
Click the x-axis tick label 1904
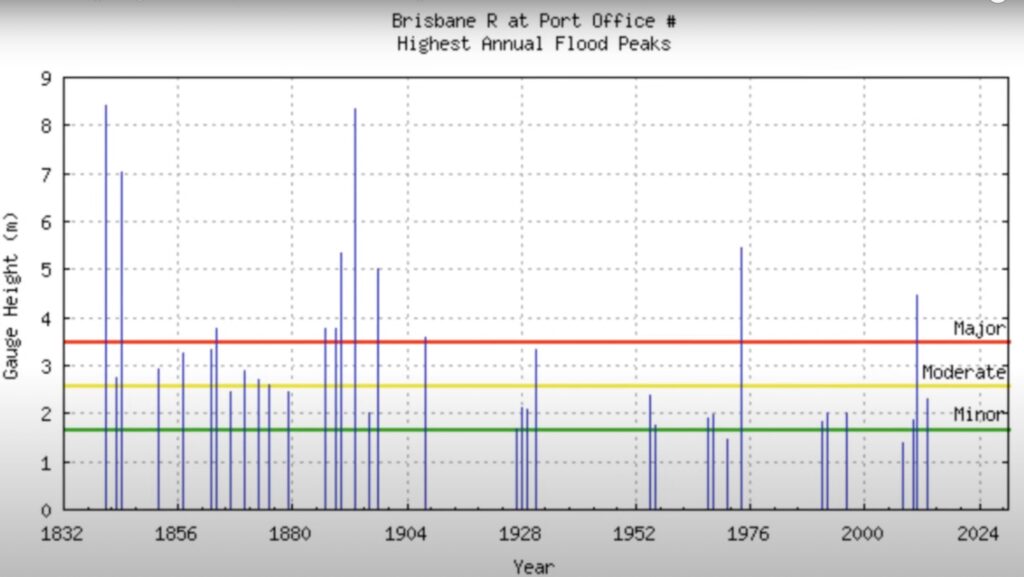tap(406, 534)
